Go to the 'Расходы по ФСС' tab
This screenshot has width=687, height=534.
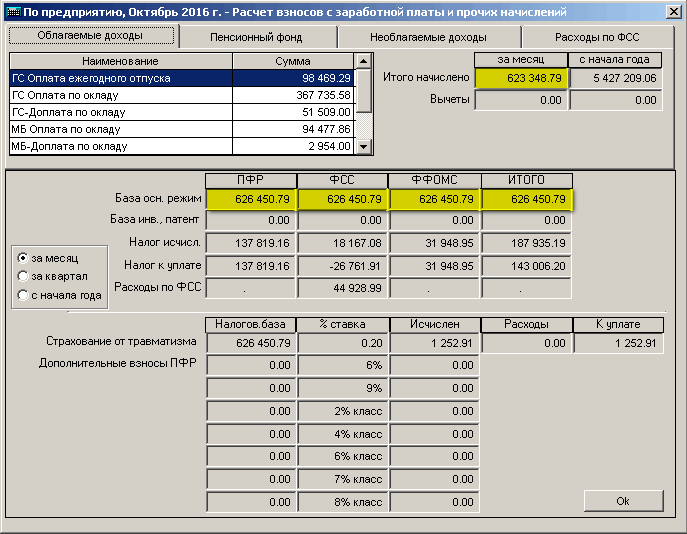(x=598, y=37)
